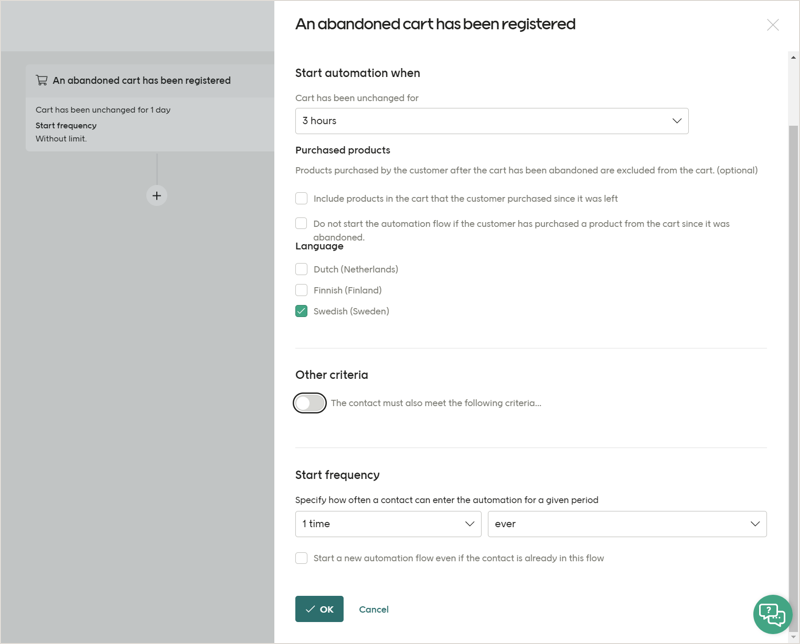Click inside the '3 hours' selection field

(450, 120)
